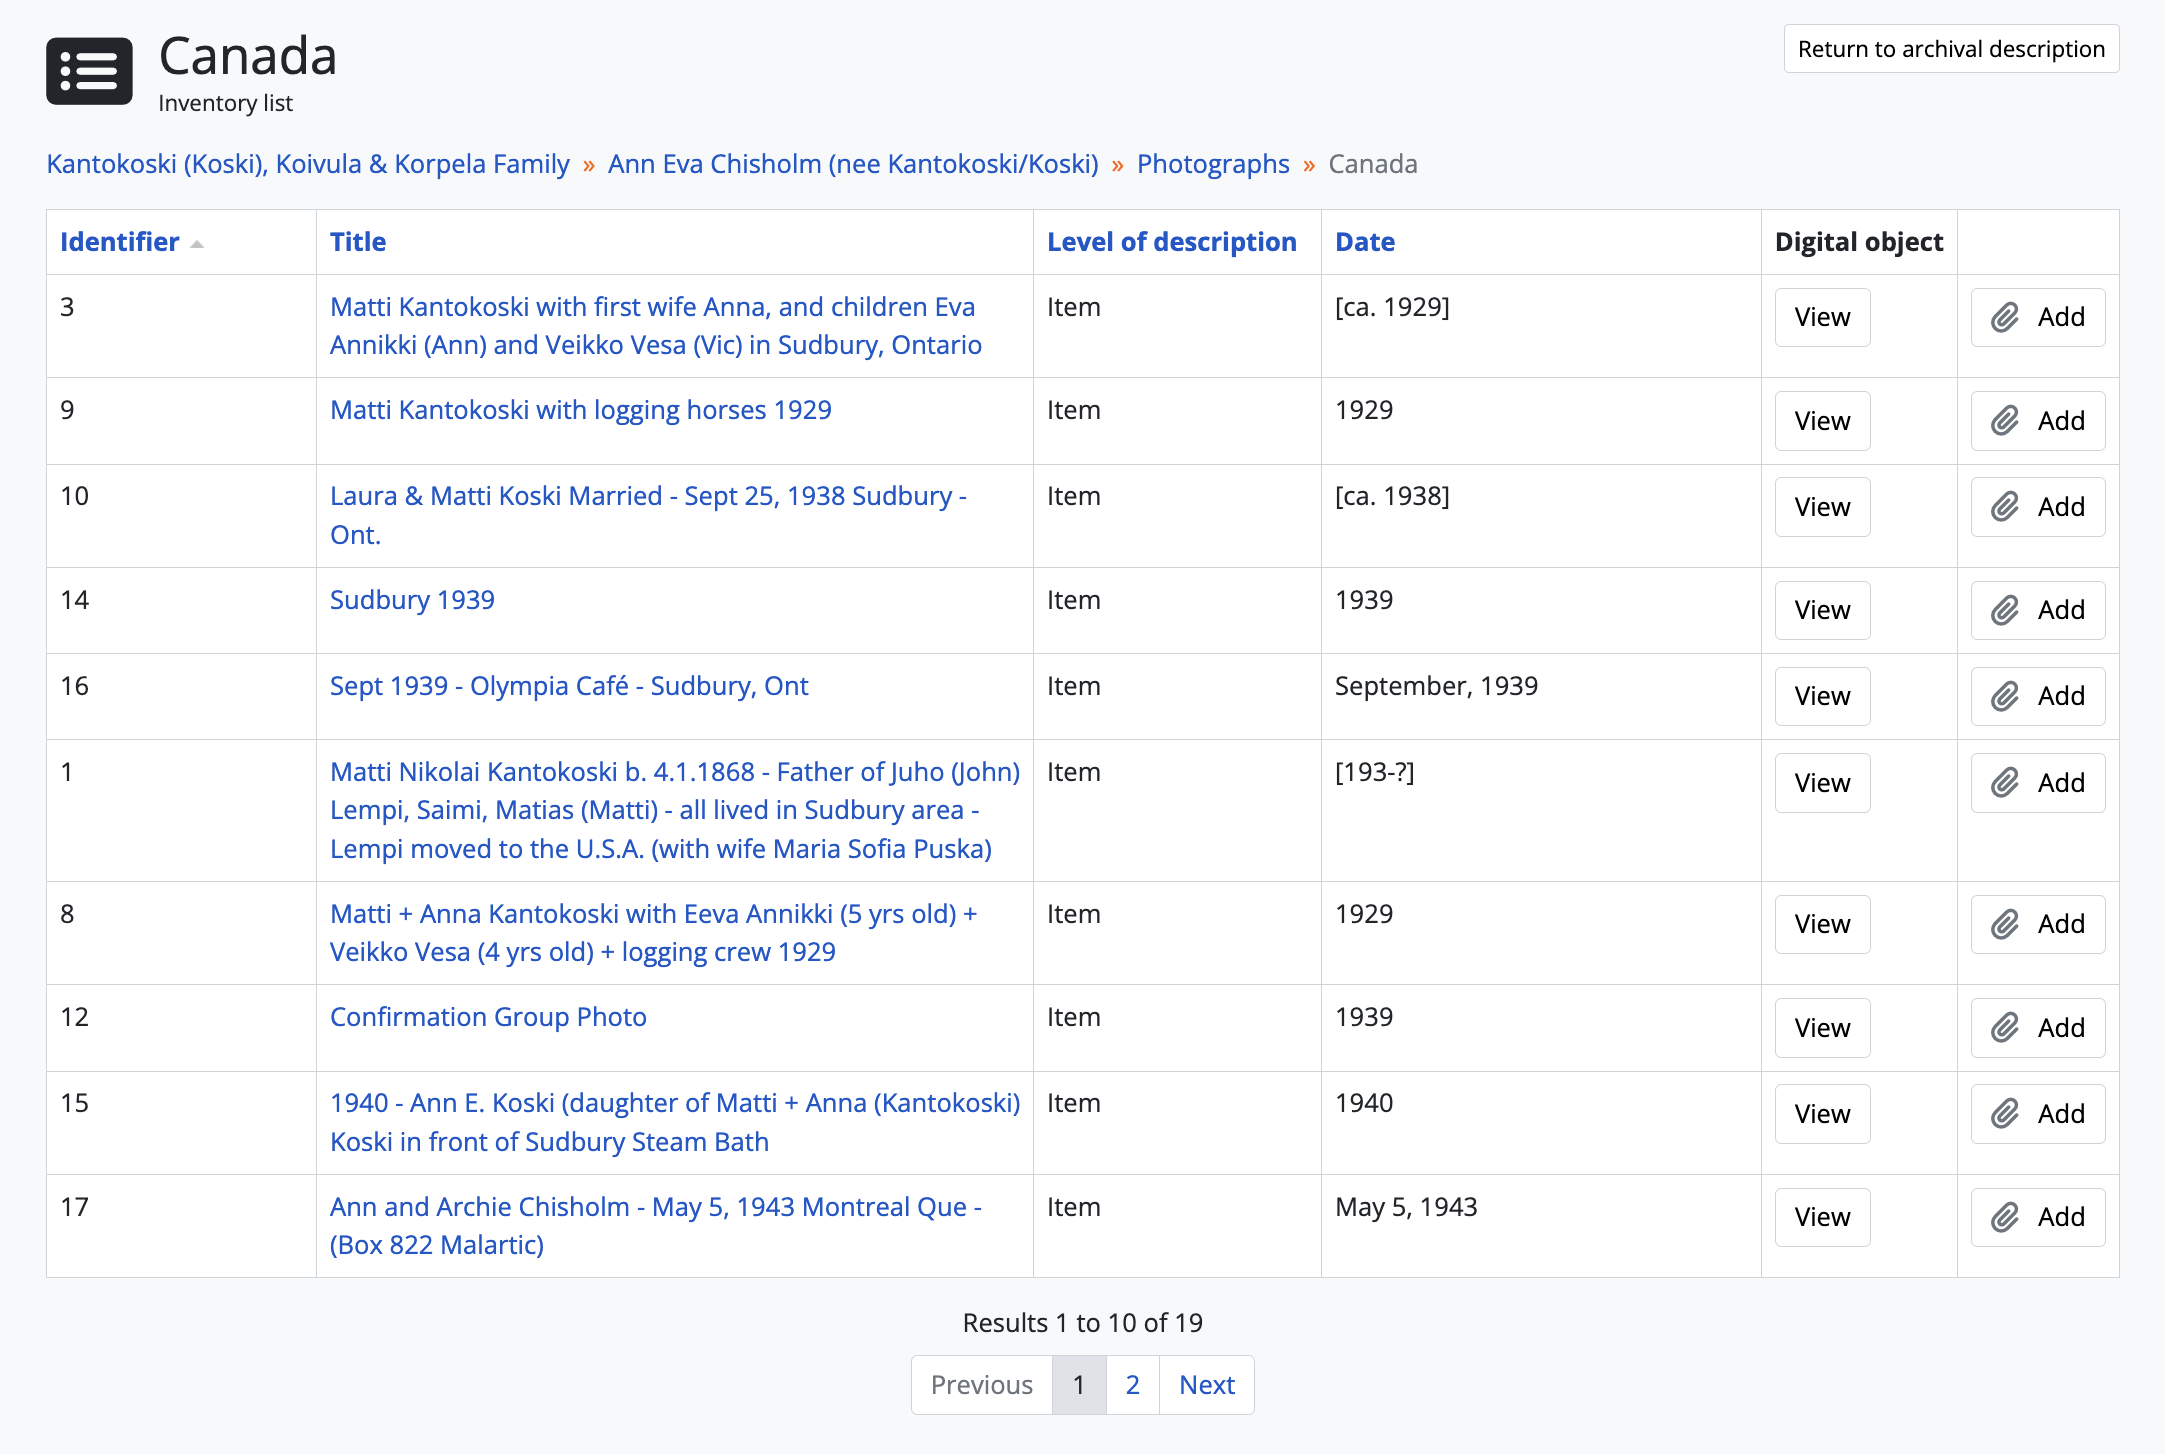Click Next in the pagination
This screenshot has width=2165, height=1454.
(x=1206, y=1385)
